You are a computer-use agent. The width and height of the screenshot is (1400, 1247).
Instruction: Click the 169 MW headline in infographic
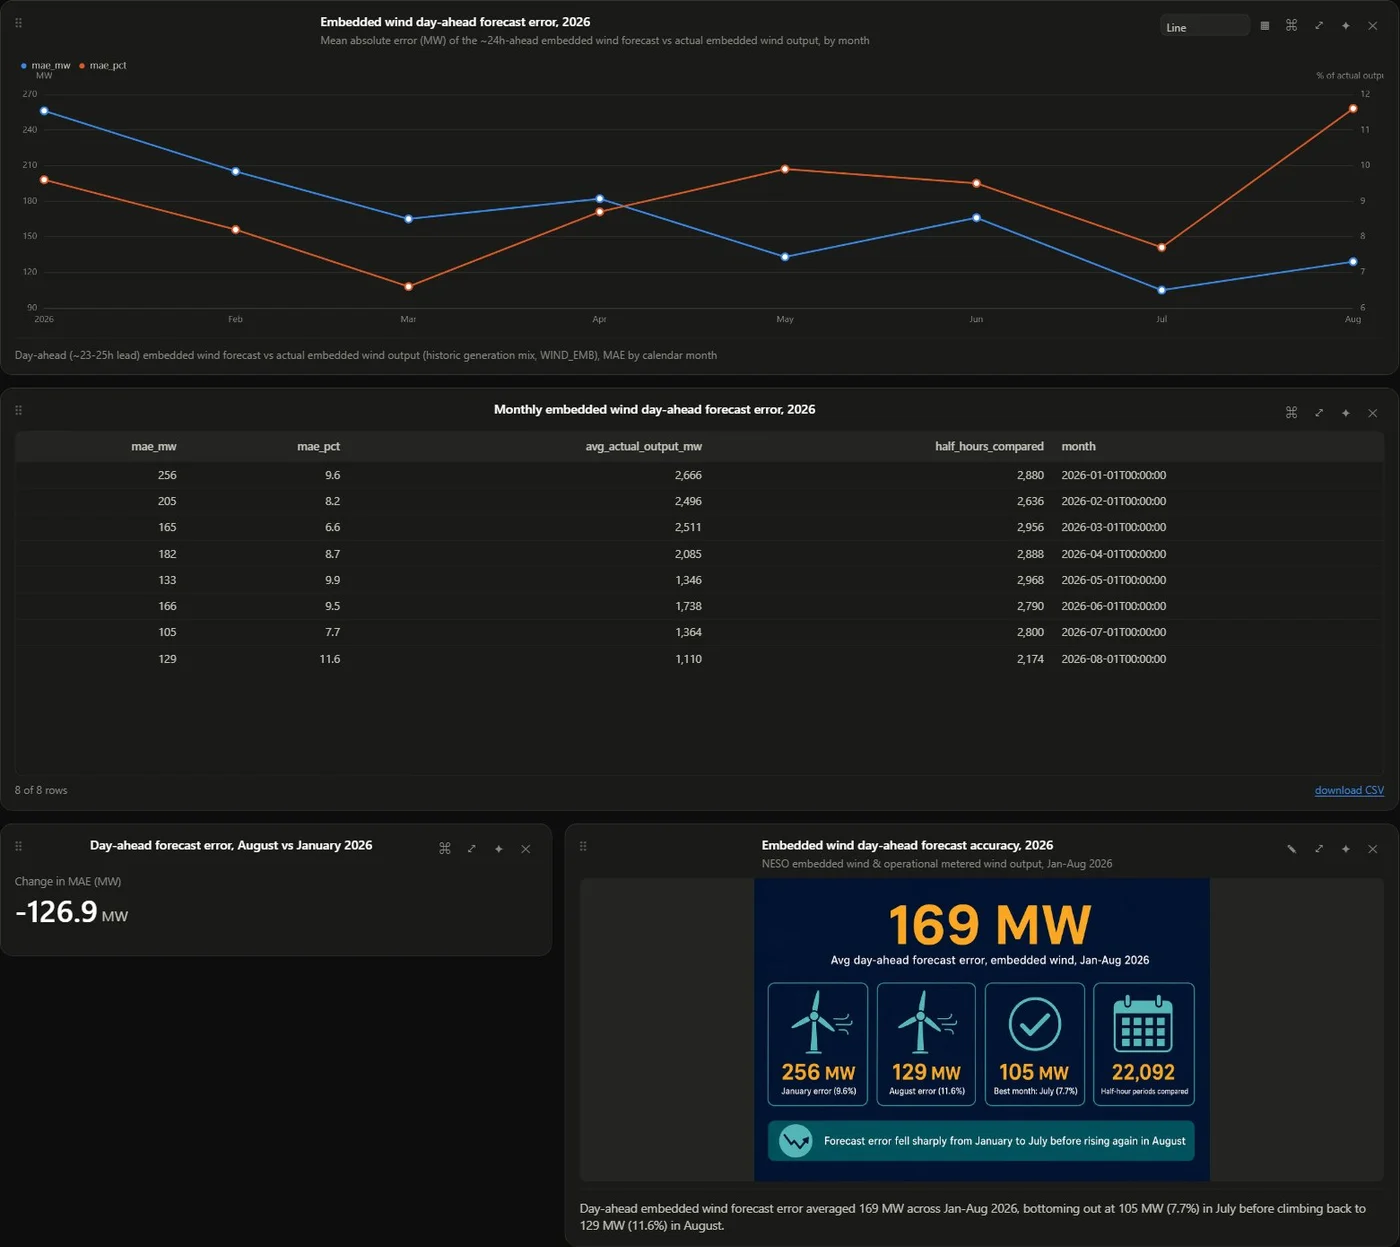pos(989,925)
